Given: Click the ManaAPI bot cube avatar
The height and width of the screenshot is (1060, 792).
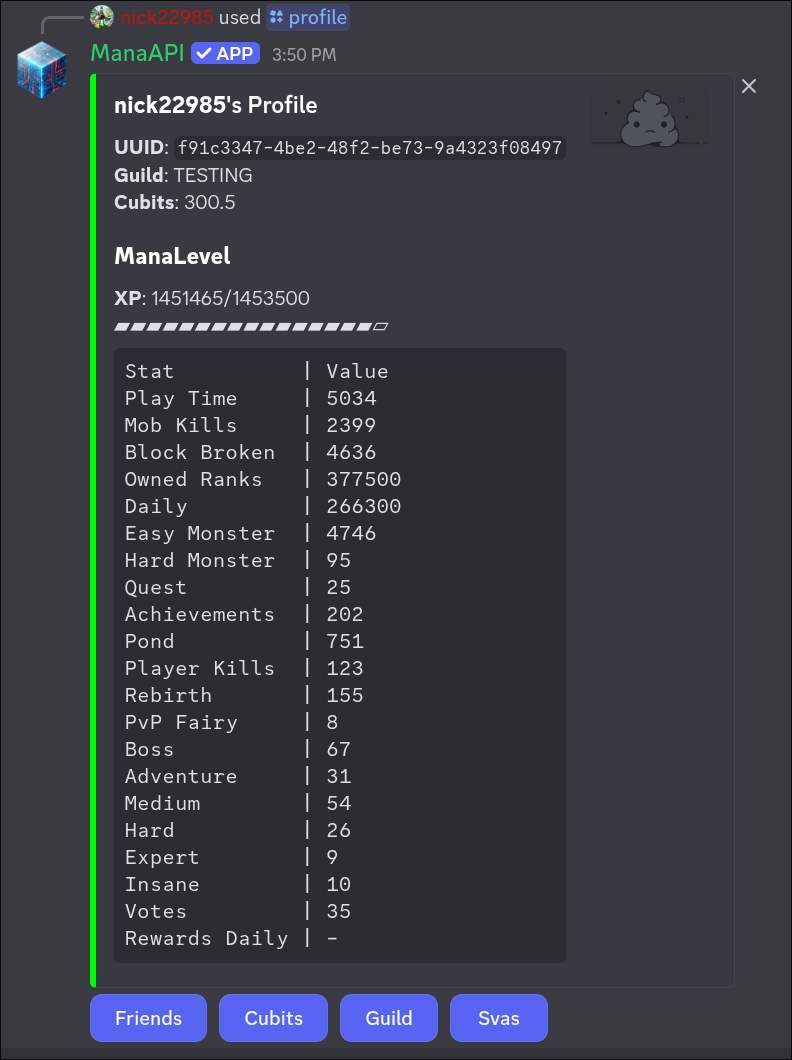Looking at the screenshot, I should [x=41, y=71].
